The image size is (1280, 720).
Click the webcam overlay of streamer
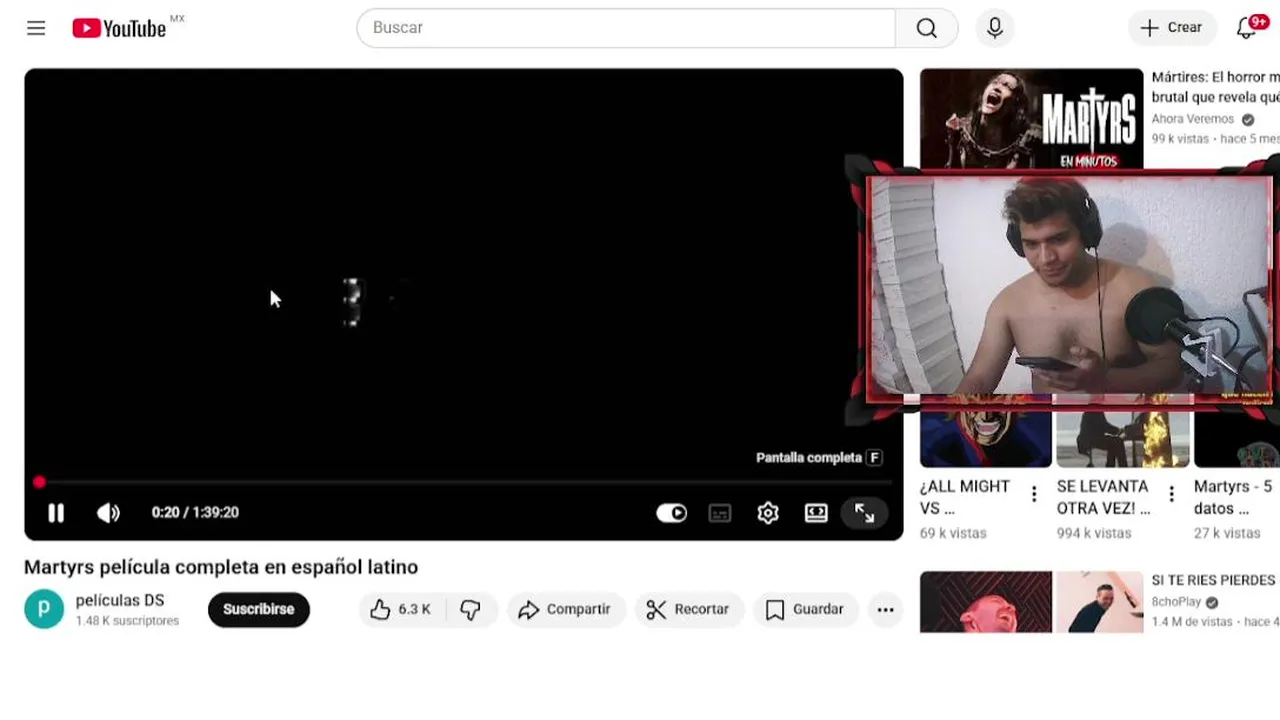pos(1070,289)
